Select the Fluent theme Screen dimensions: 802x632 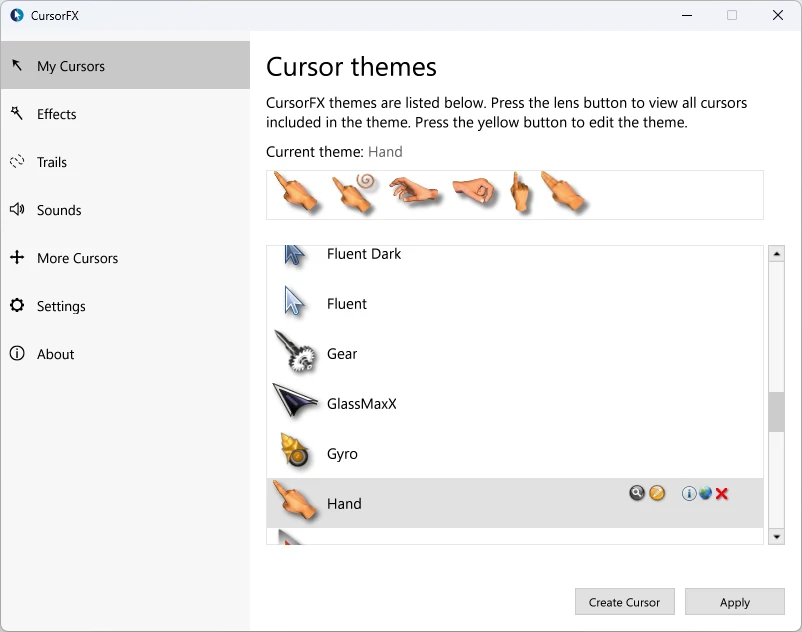pyautogui.click(x=515, y=304)
